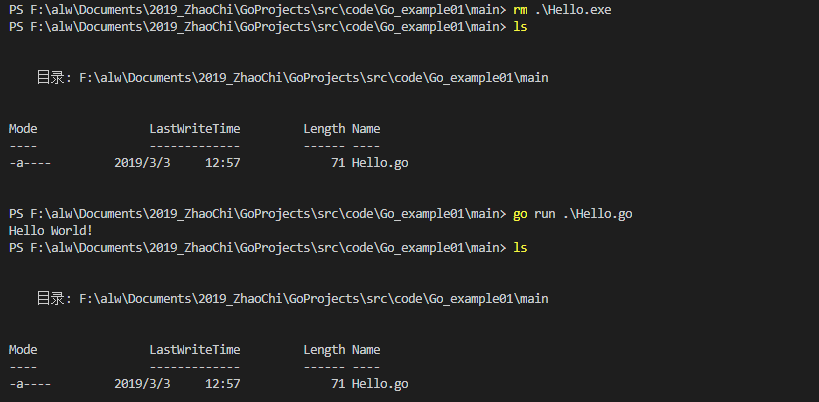819x402 pixels.
Task: Click the first yellow 'ls' command
Action: pyautogui.click(x=520, y=27)
